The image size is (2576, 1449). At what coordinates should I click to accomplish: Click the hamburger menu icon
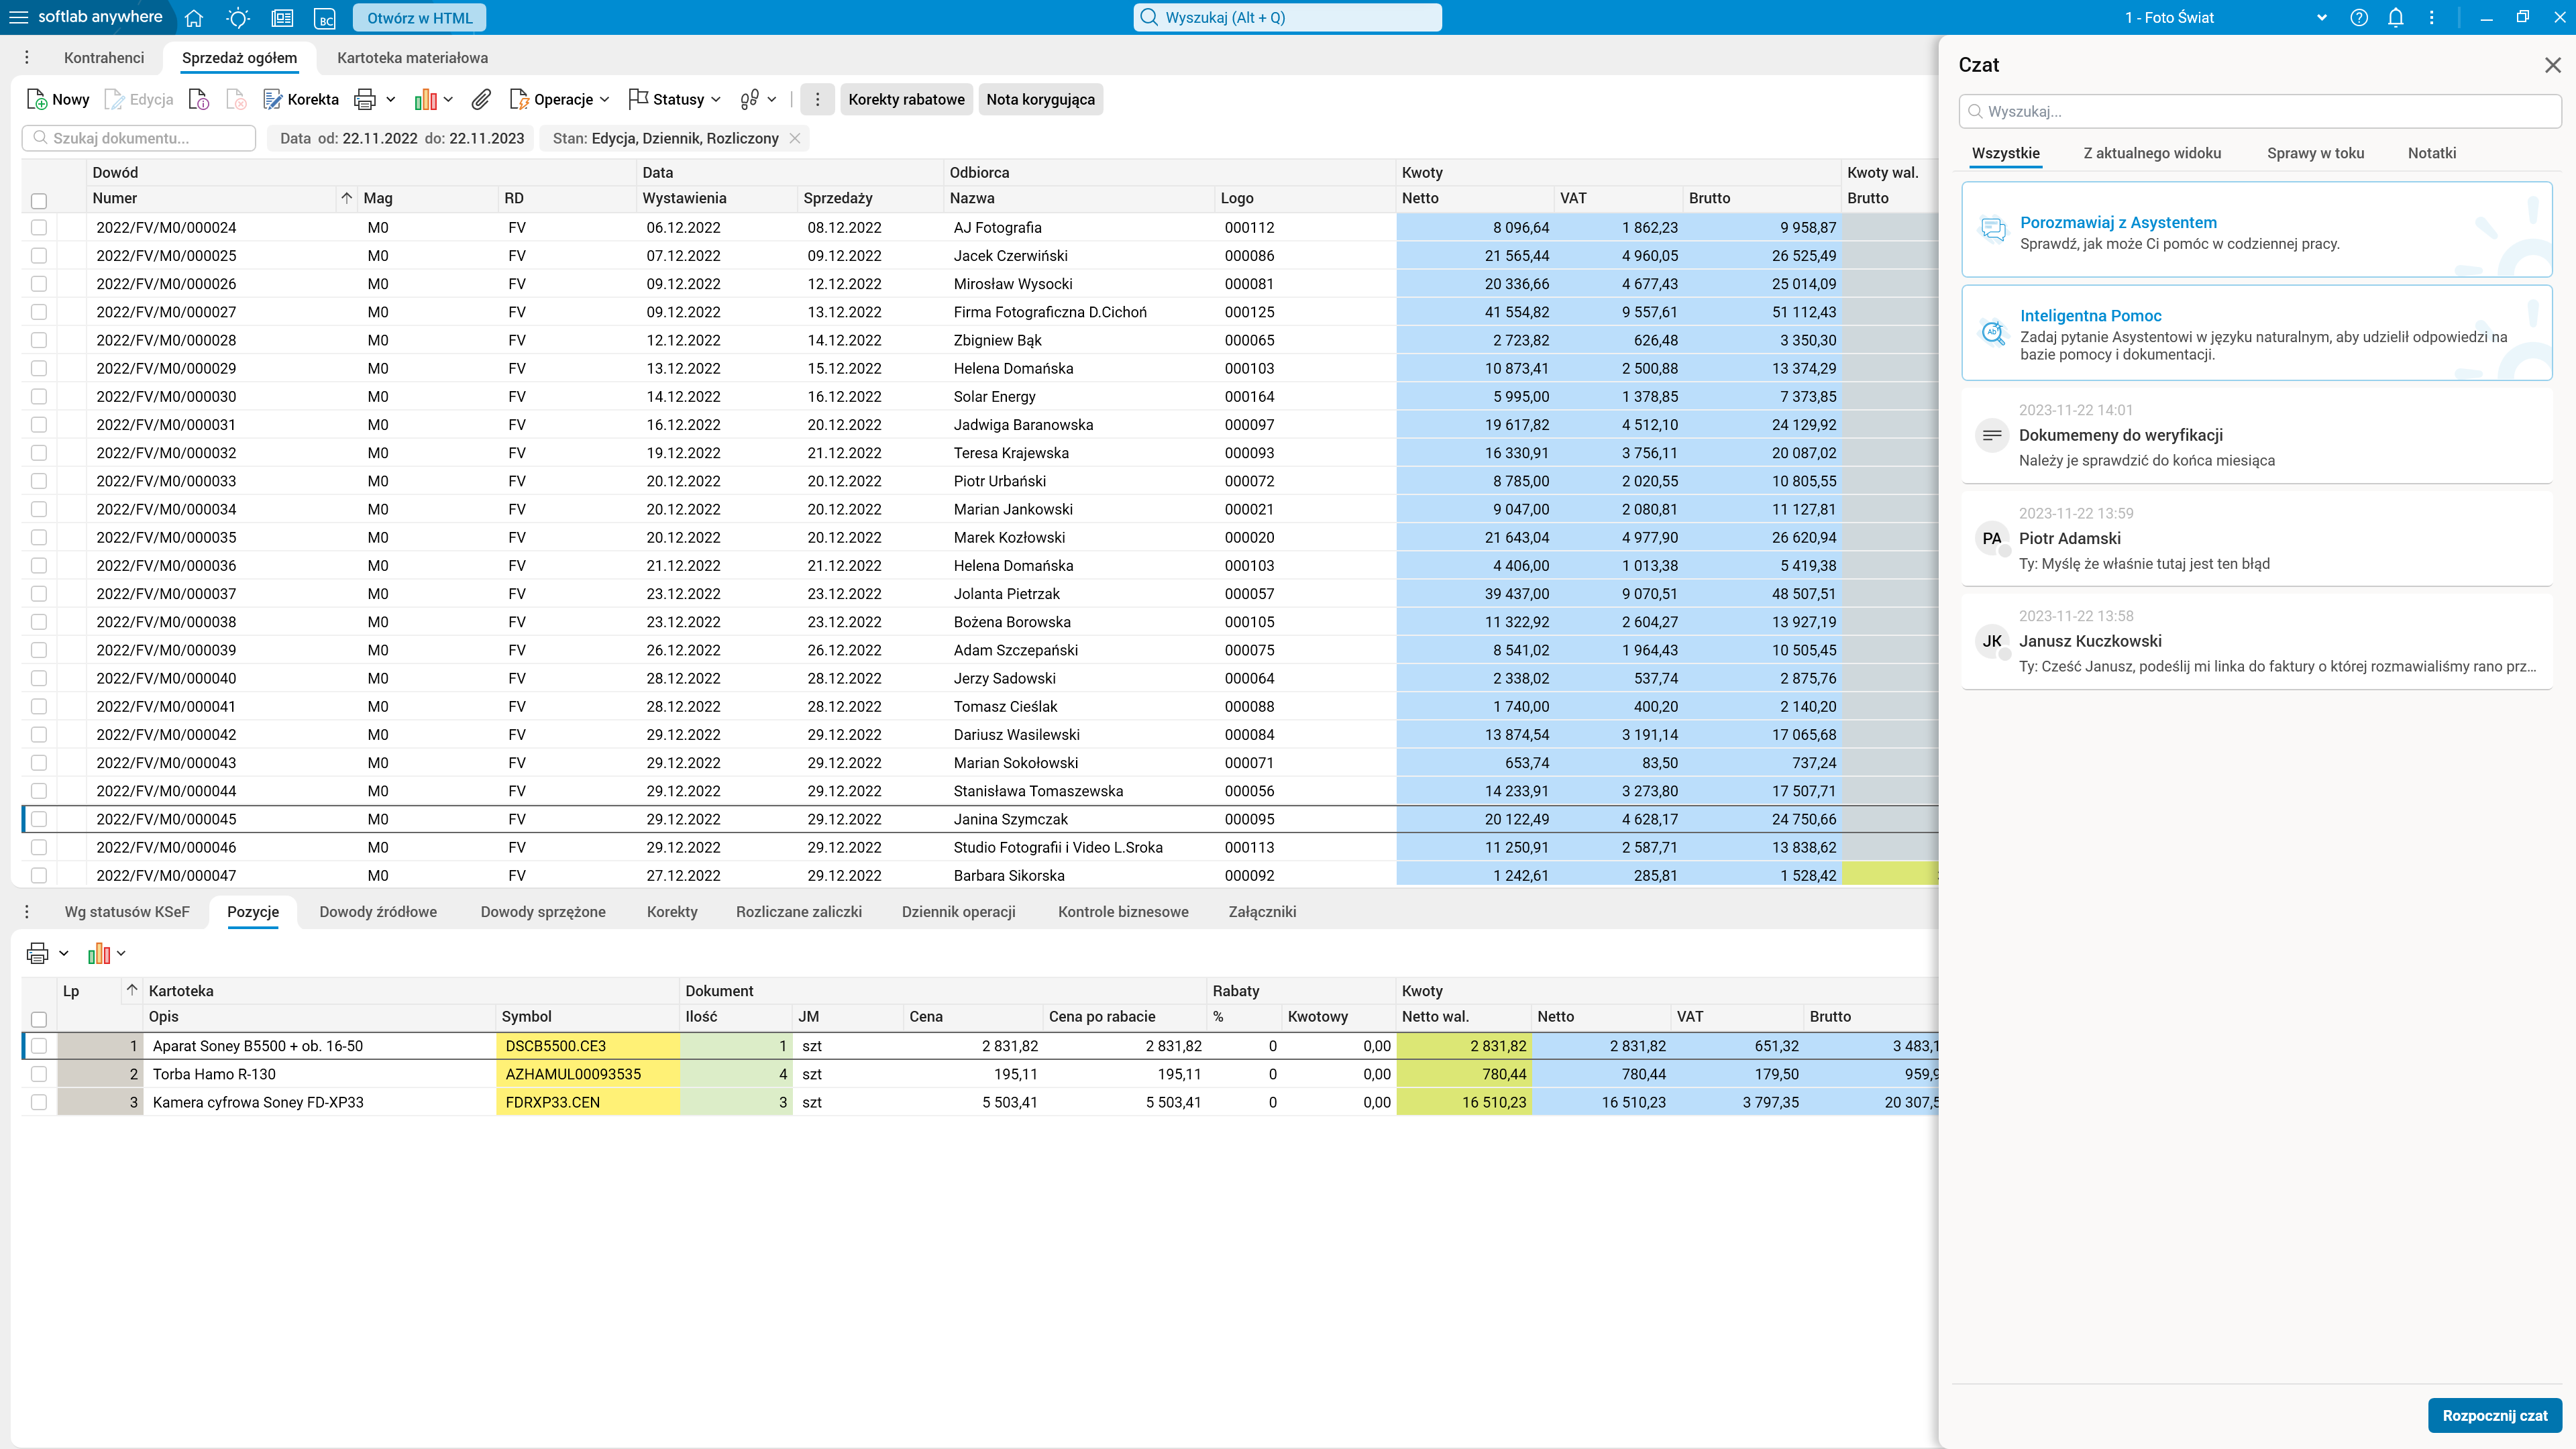click(x=18, y=17)
